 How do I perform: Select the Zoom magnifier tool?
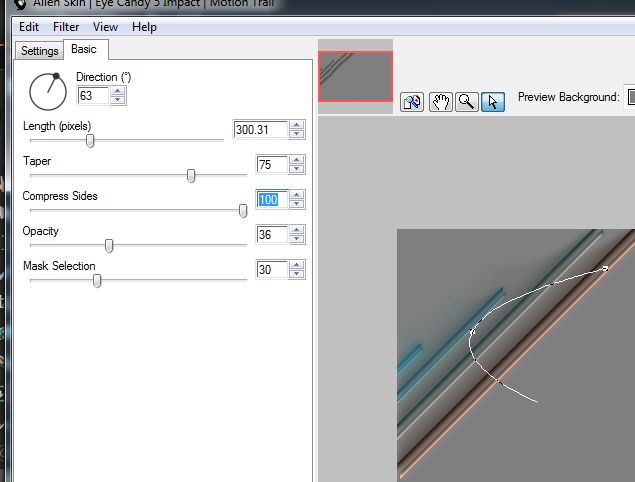(x=466, y=101)
